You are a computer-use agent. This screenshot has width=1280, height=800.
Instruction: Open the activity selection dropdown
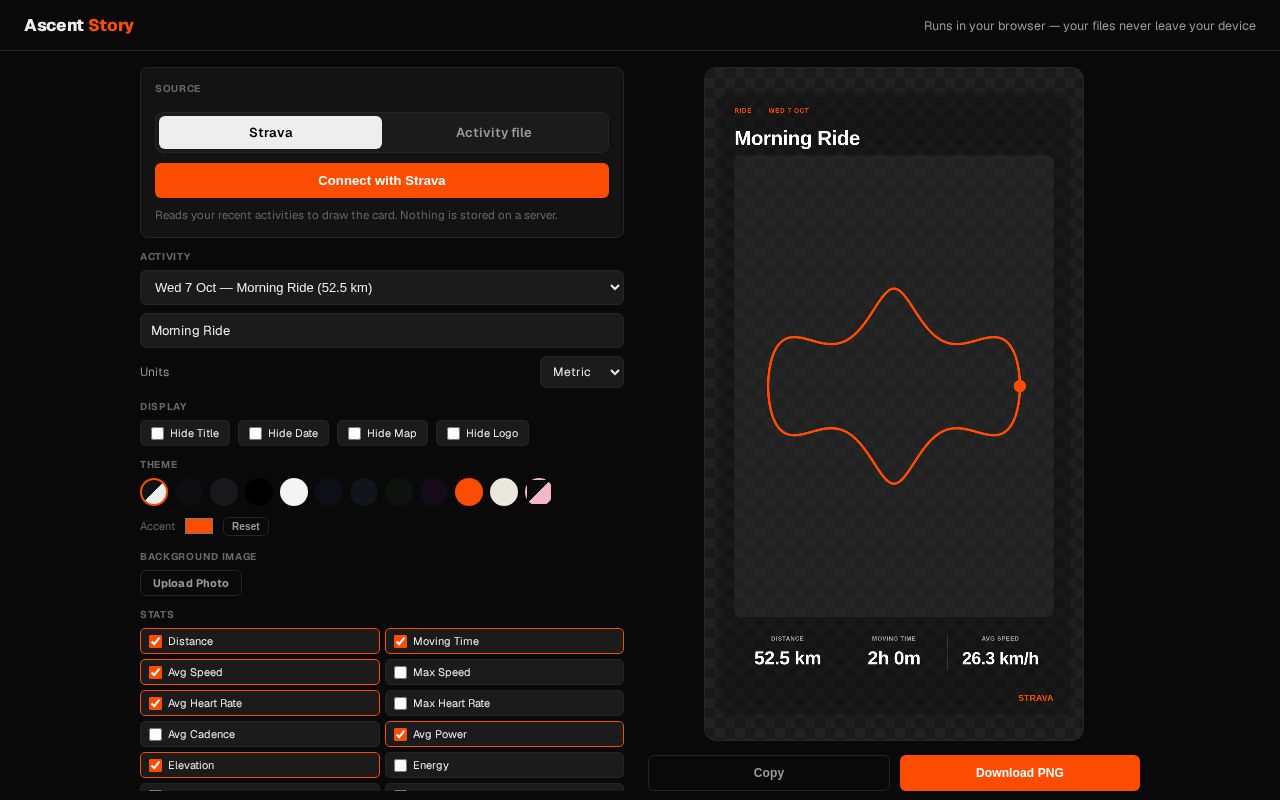tap(382, 287)
